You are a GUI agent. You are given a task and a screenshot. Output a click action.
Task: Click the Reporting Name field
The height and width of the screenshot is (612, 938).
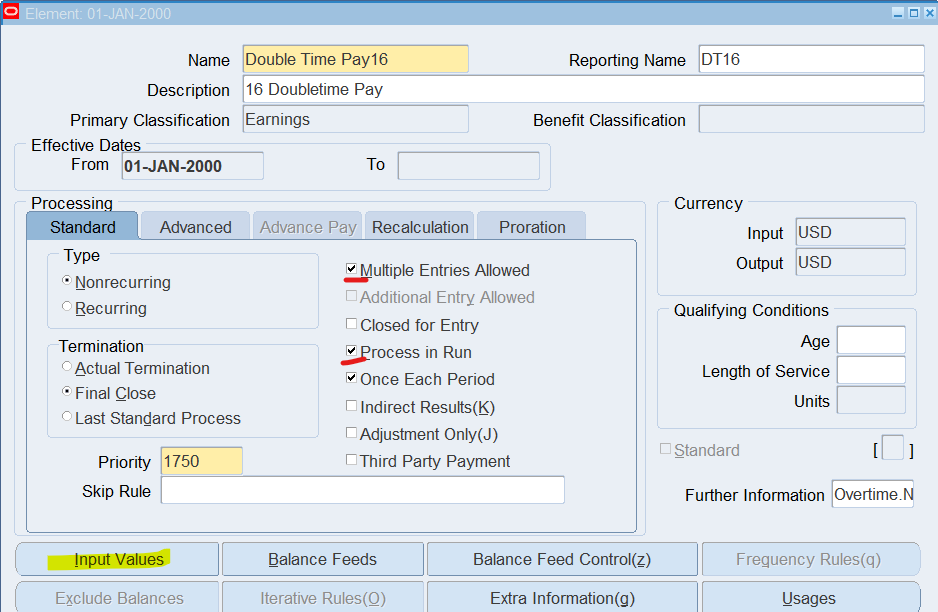(810, 59)
